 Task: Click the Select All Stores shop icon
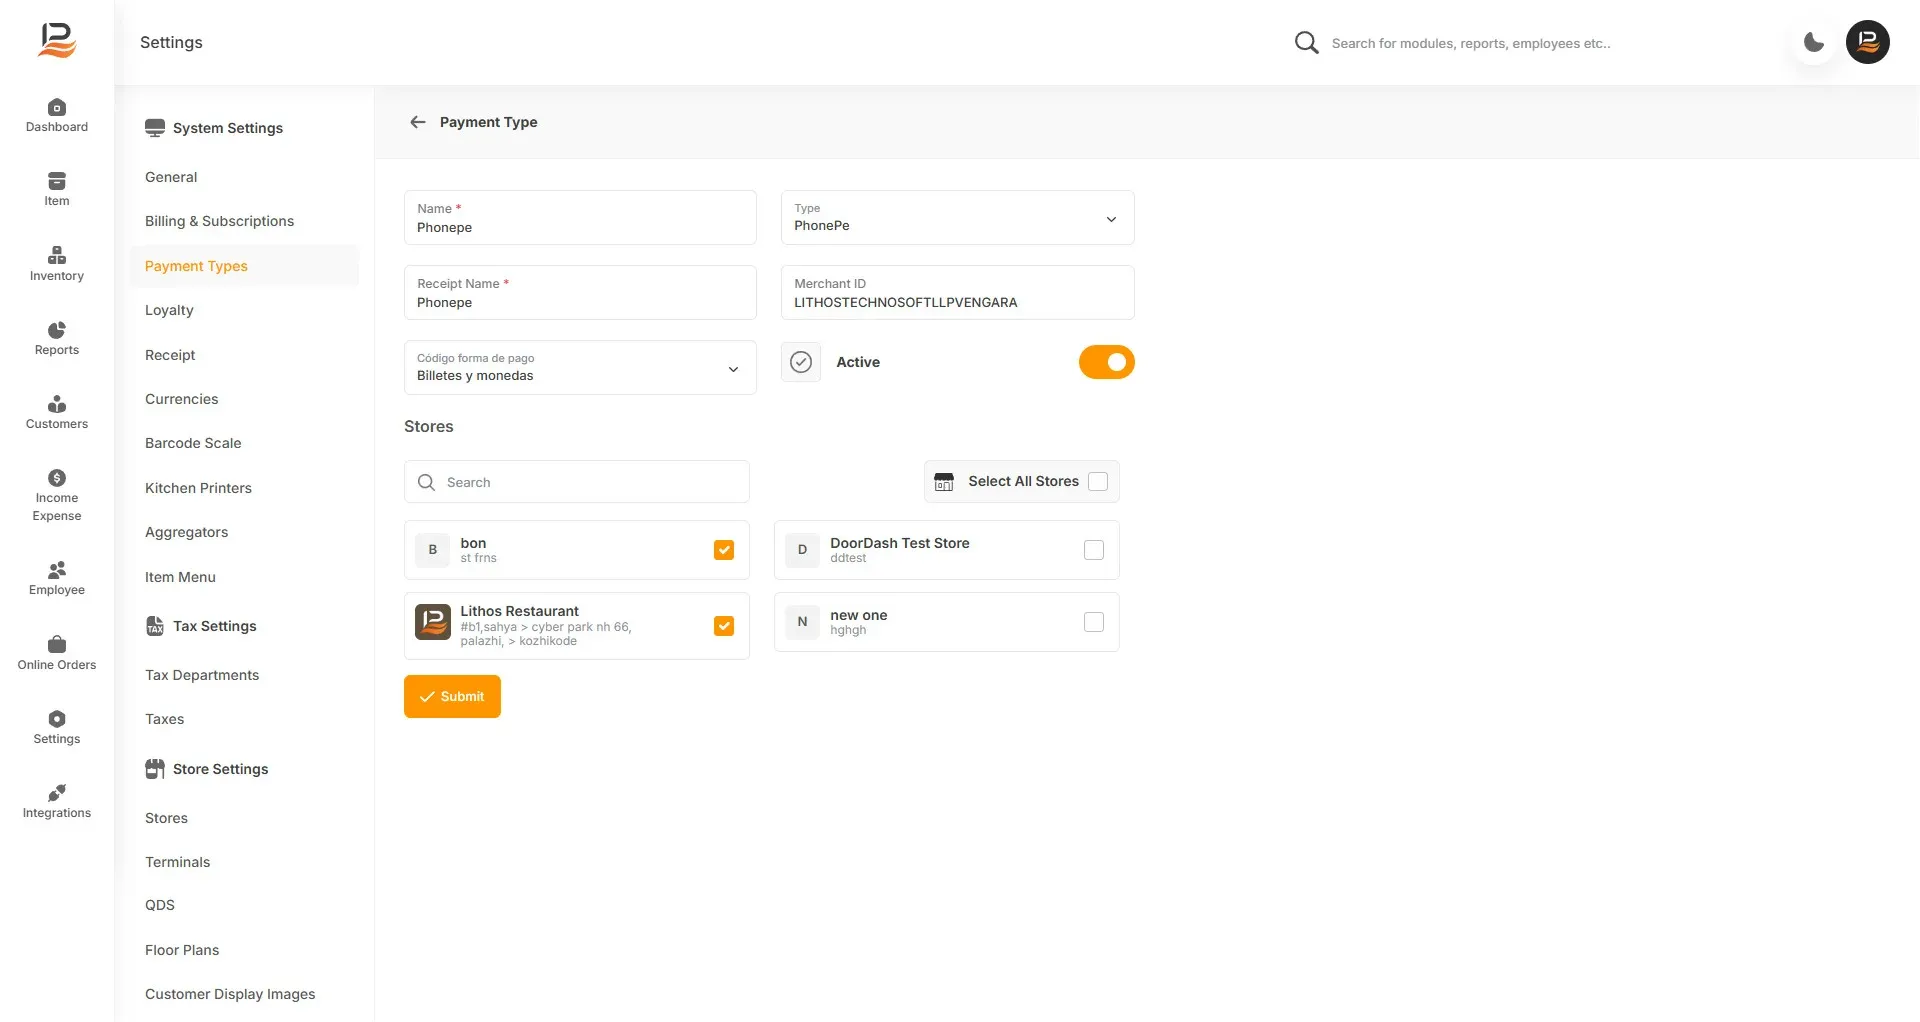tap(944, 482)
